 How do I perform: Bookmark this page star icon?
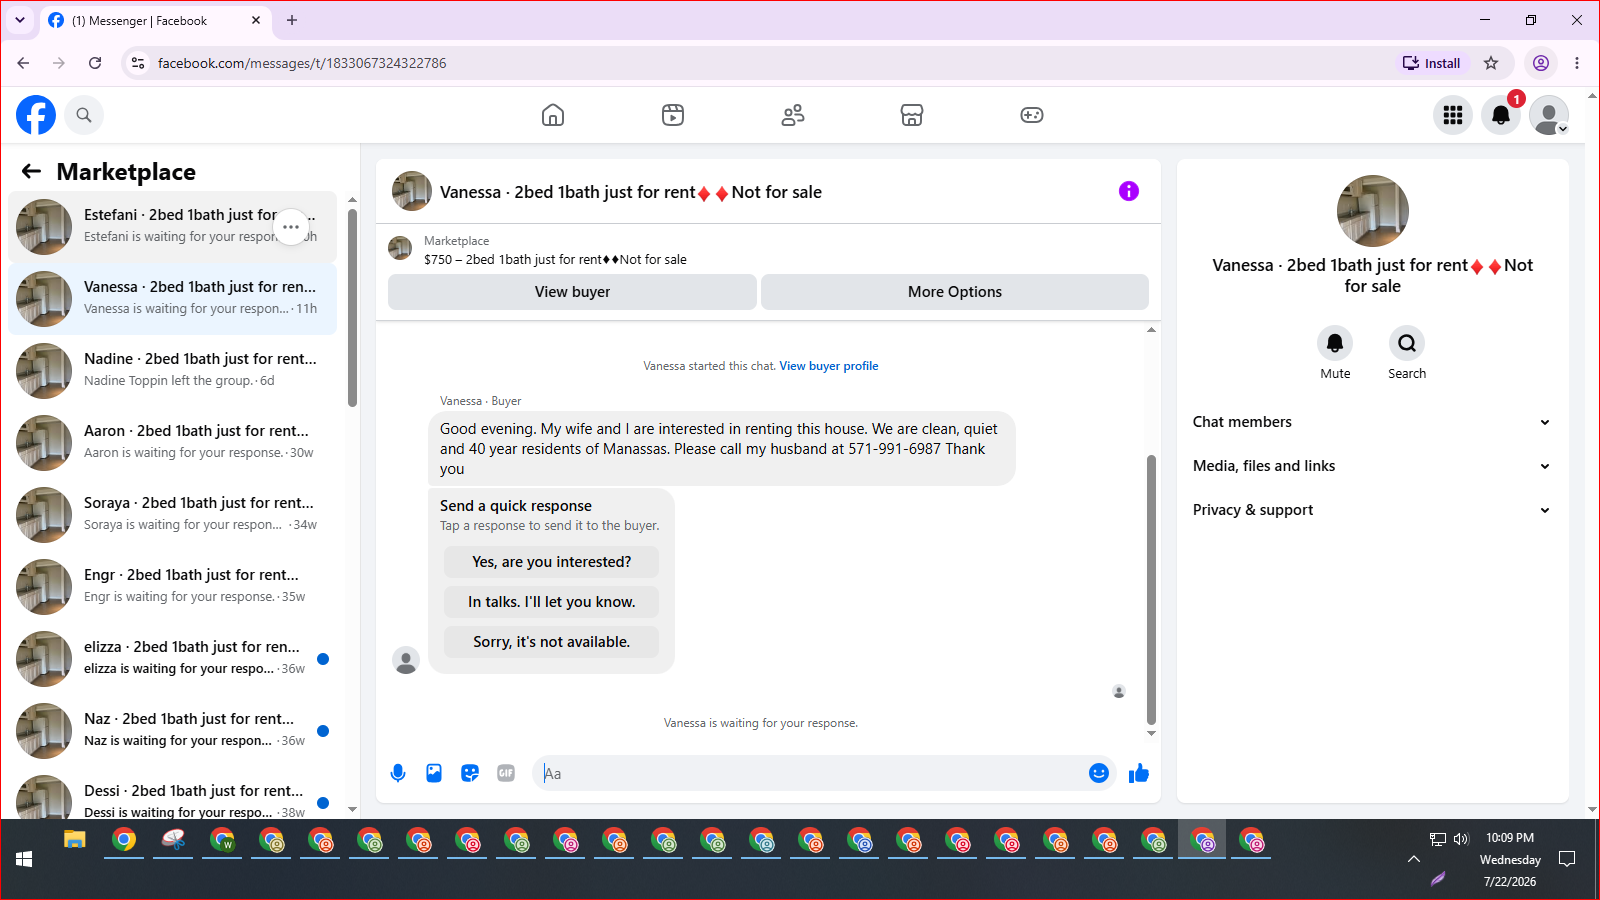(x=1491, y=63)
